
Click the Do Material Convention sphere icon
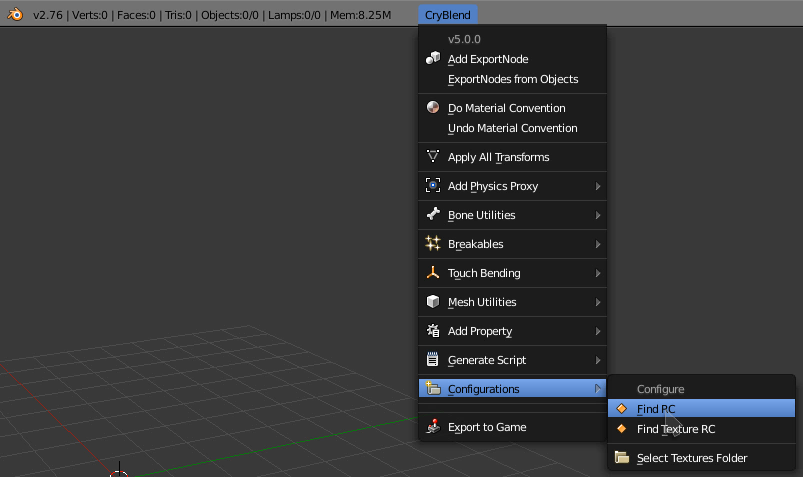(433, 107)
